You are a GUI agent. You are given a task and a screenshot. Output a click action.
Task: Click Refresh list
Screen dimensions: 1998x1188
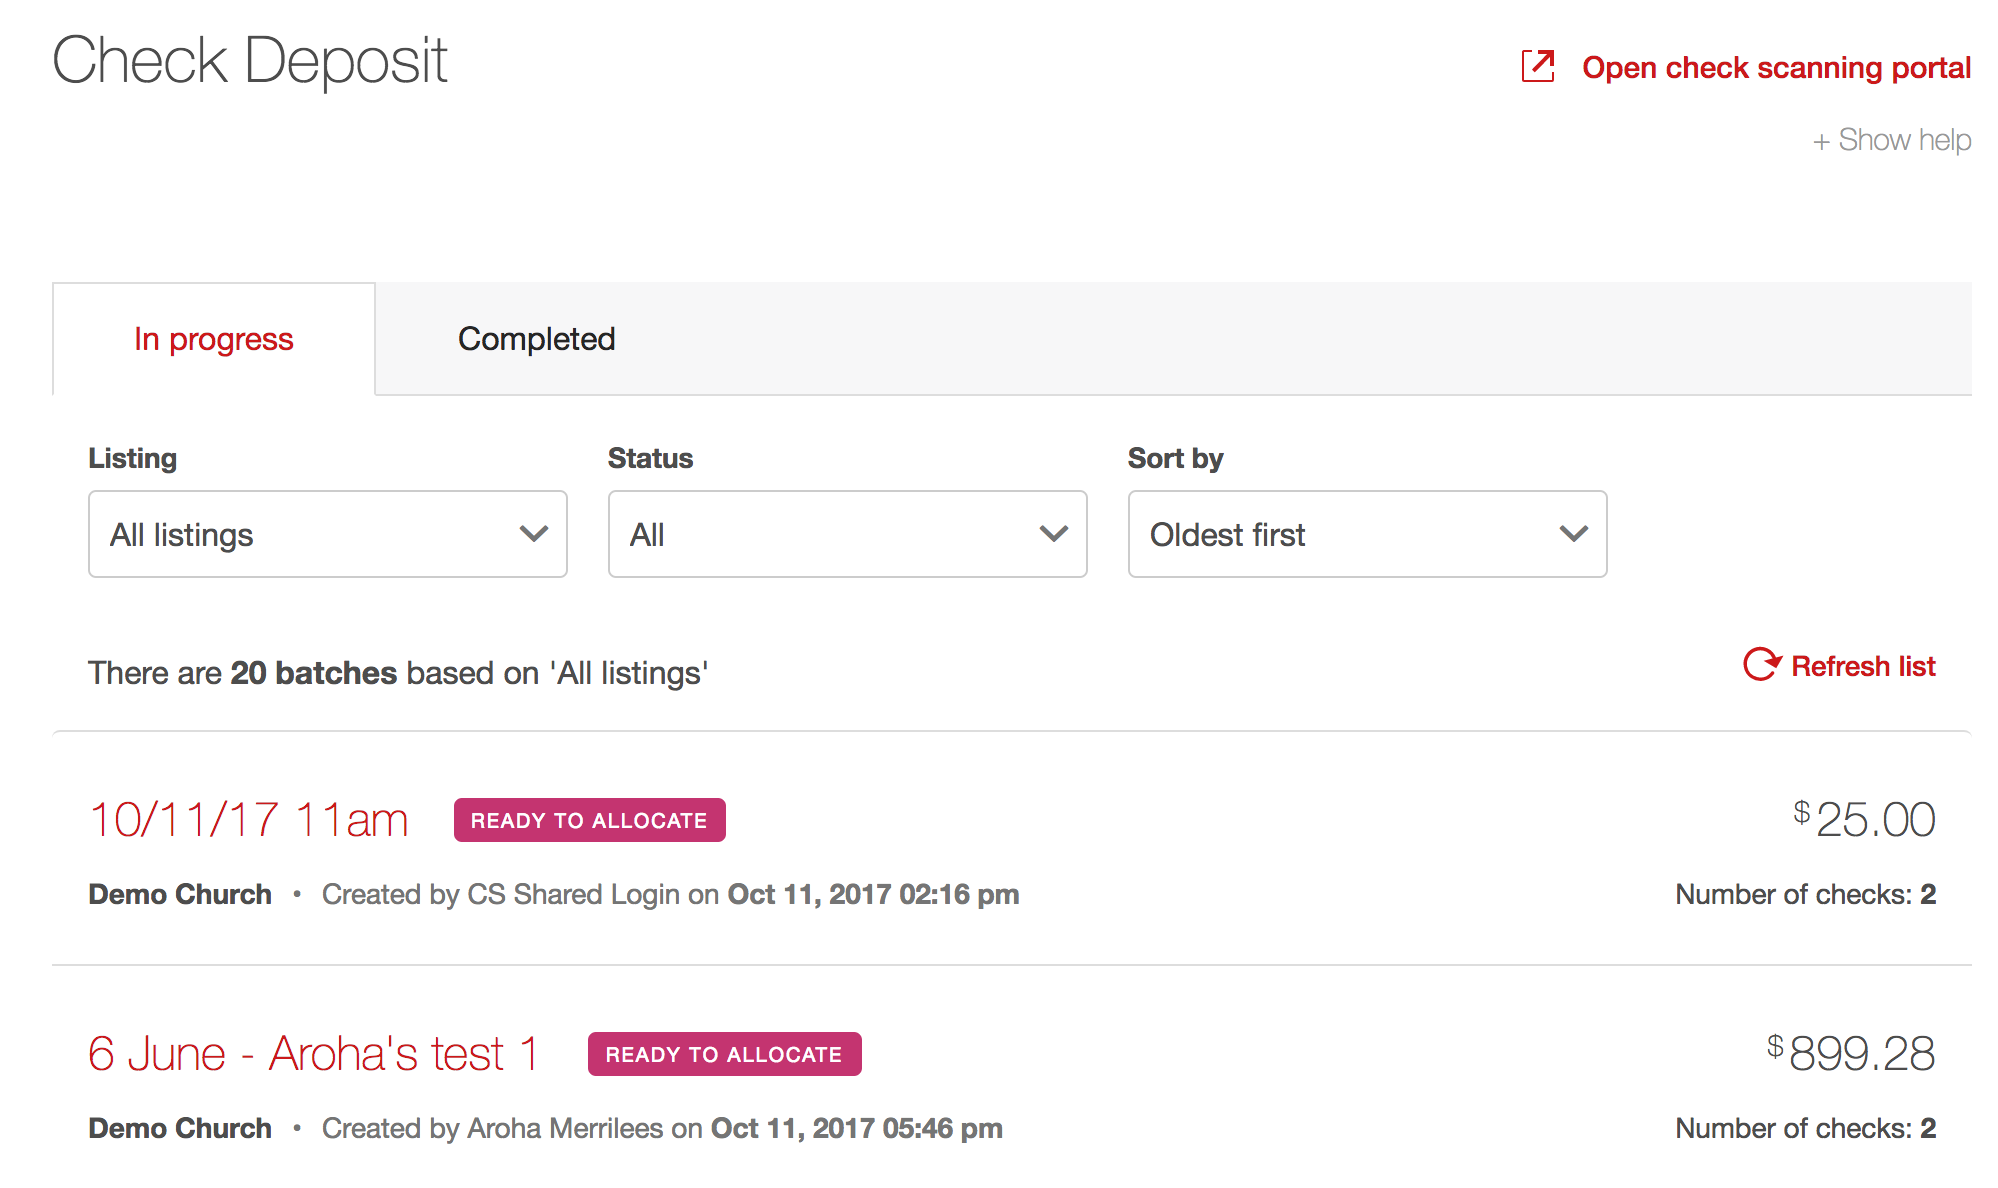1862,665
